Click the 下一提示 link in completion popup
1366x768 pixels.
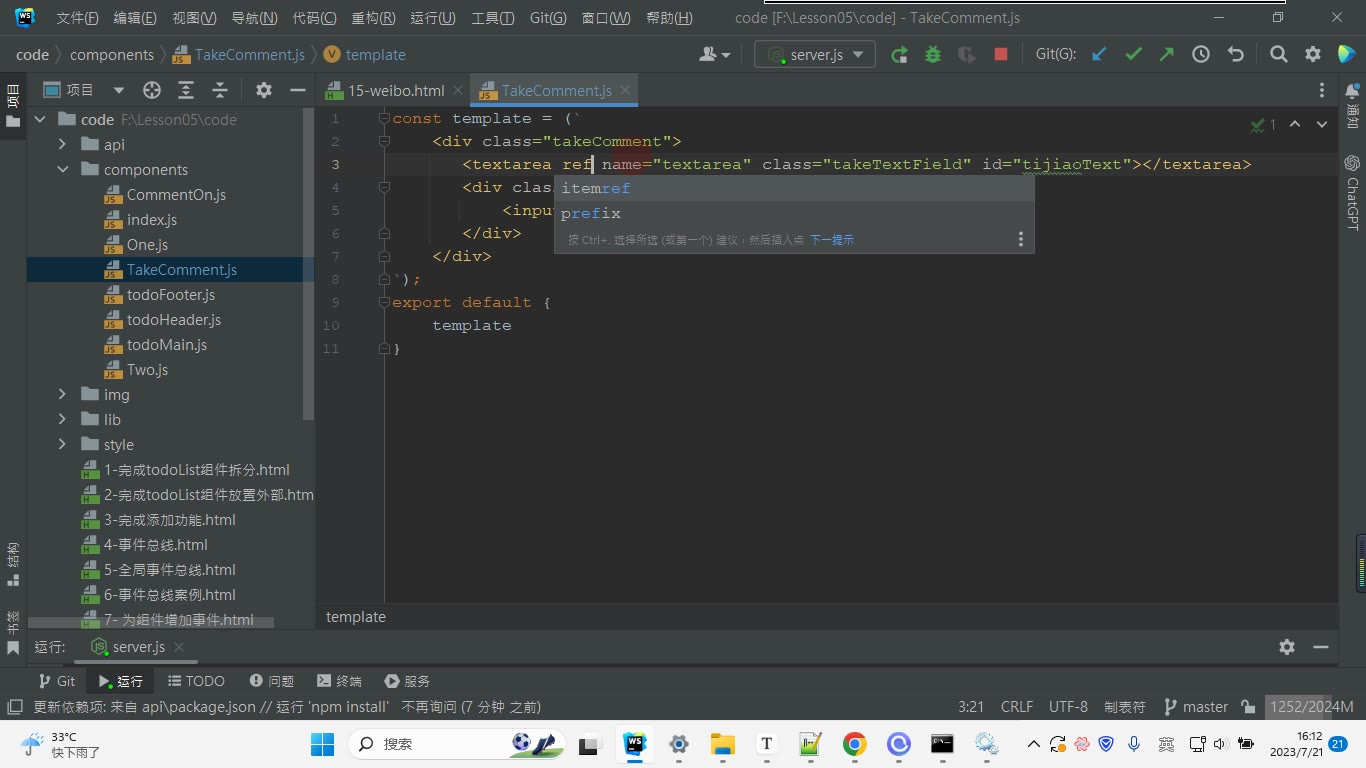[x=832, y=240]
